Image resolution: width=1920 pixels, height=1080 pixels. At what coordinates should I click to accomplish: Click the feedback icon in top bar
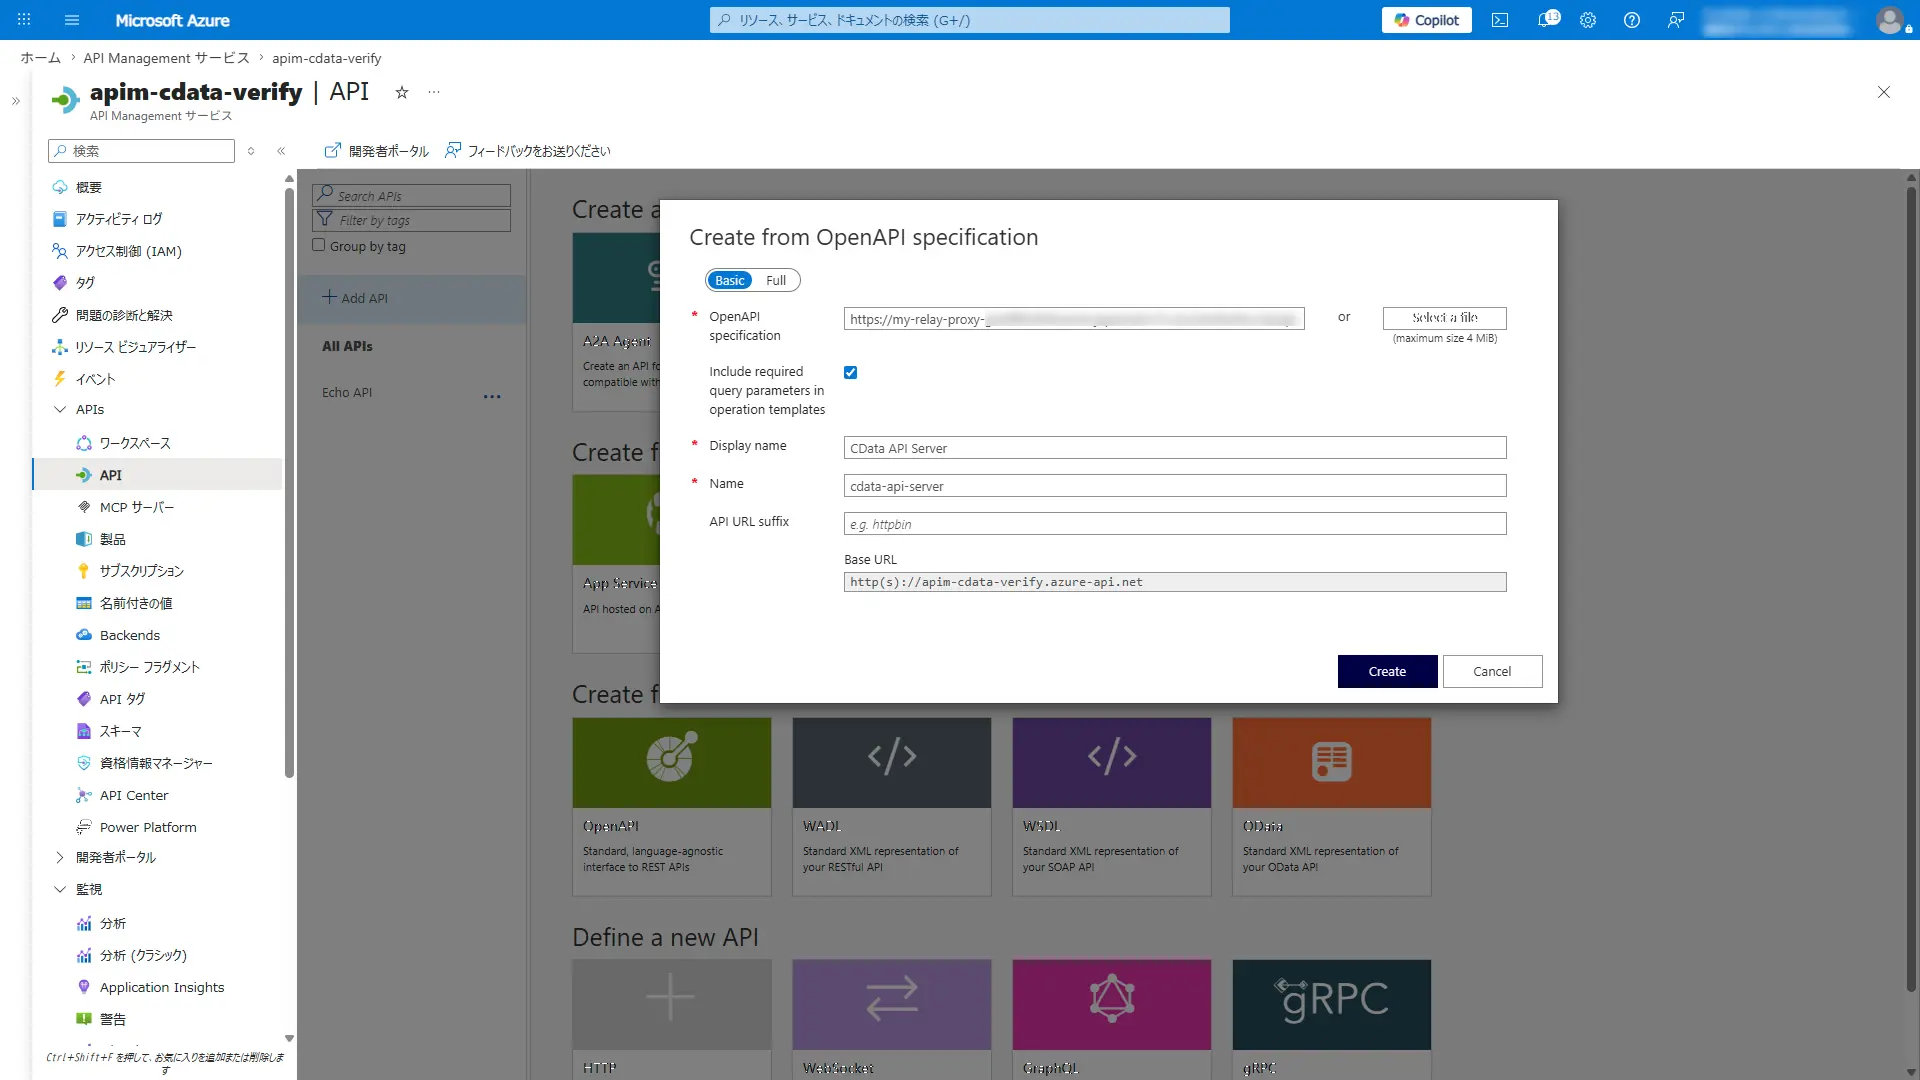pos(1676,20)
